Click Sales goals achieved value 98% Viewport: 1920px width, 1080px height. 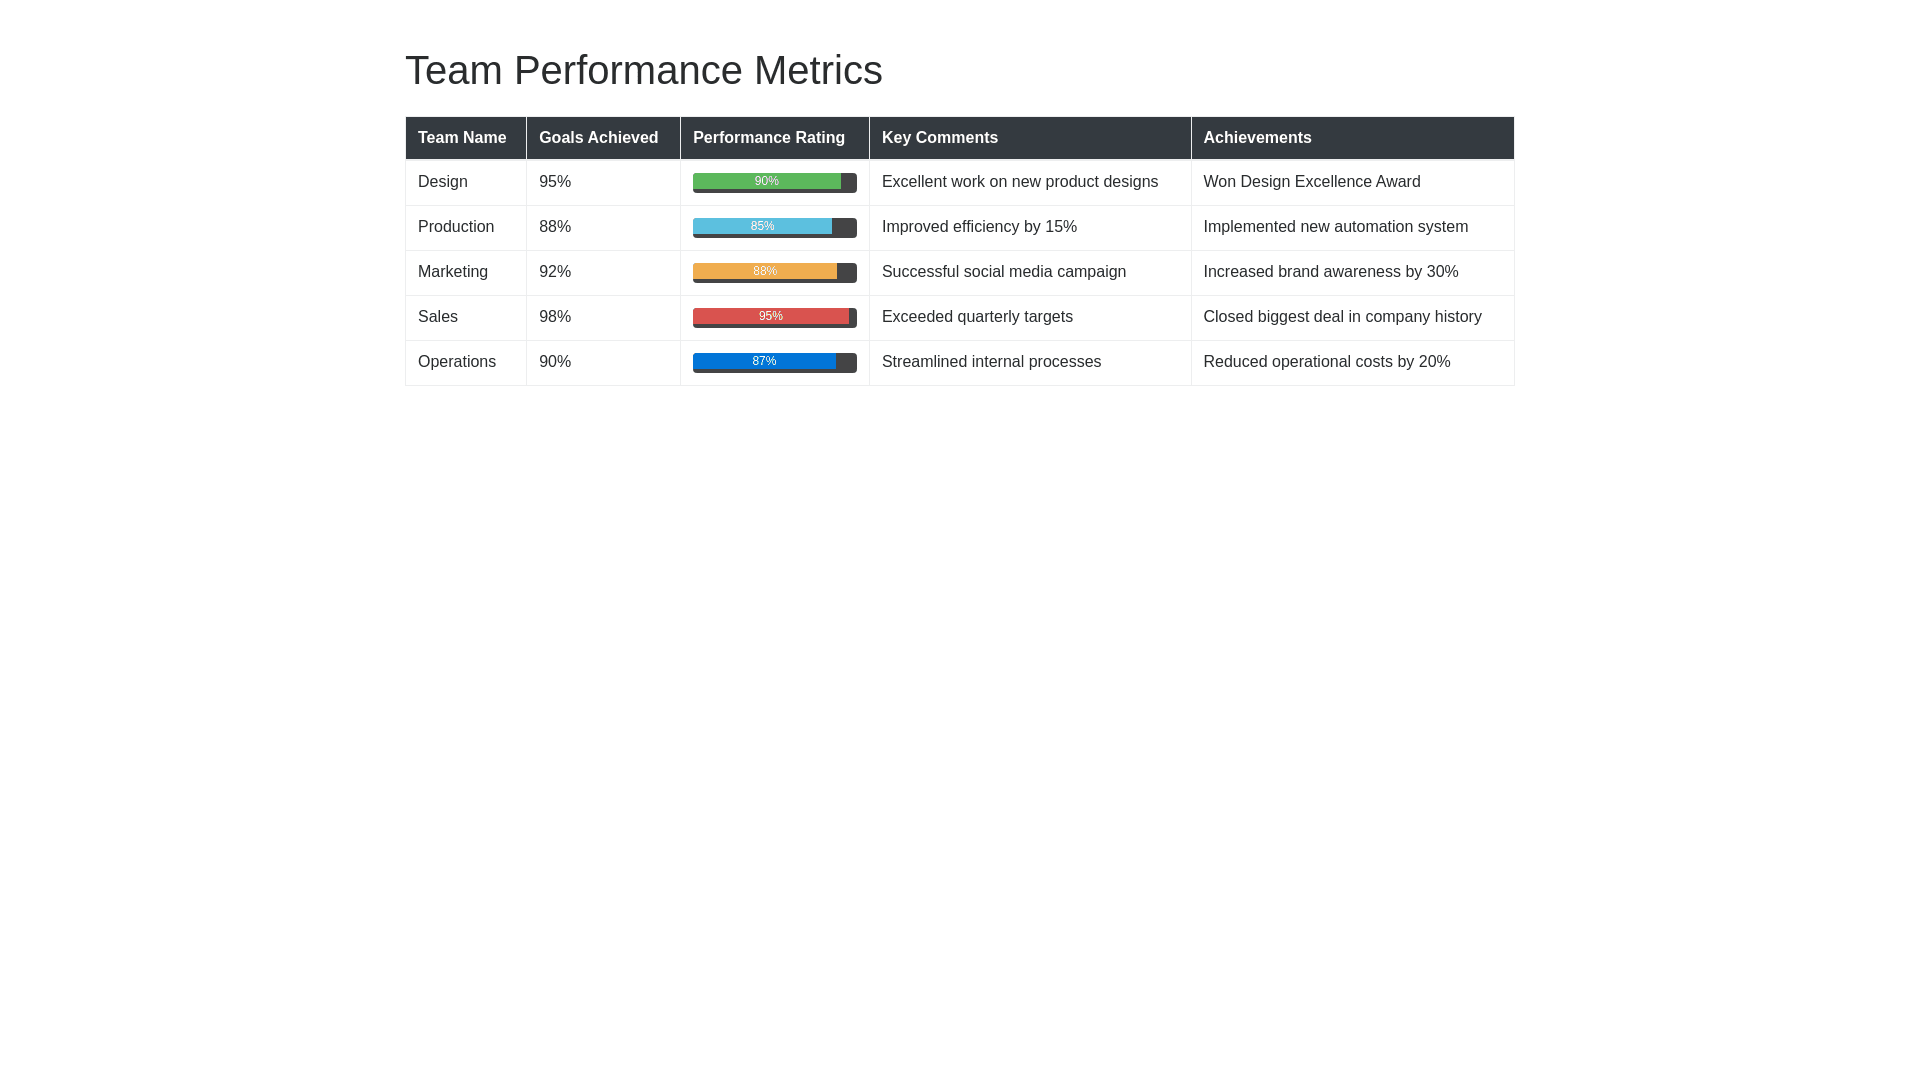[x=555, y=317]
